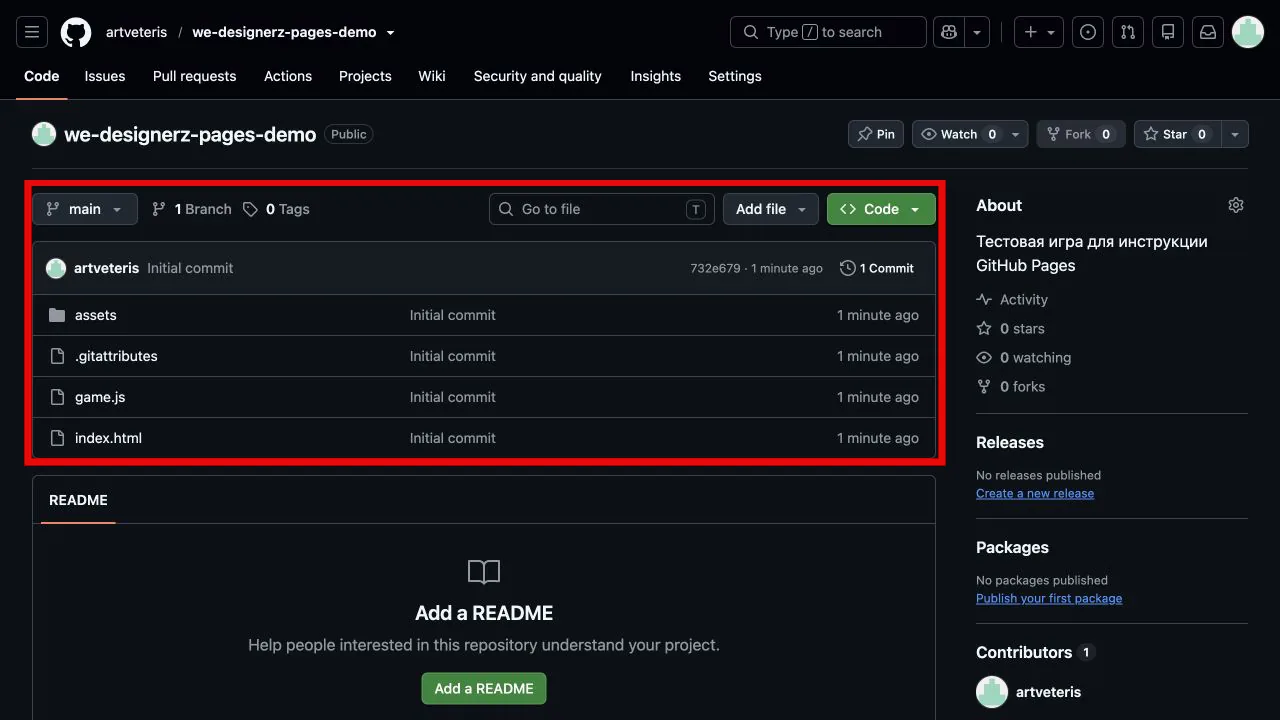View the 0 watching link

point(1024,357)
